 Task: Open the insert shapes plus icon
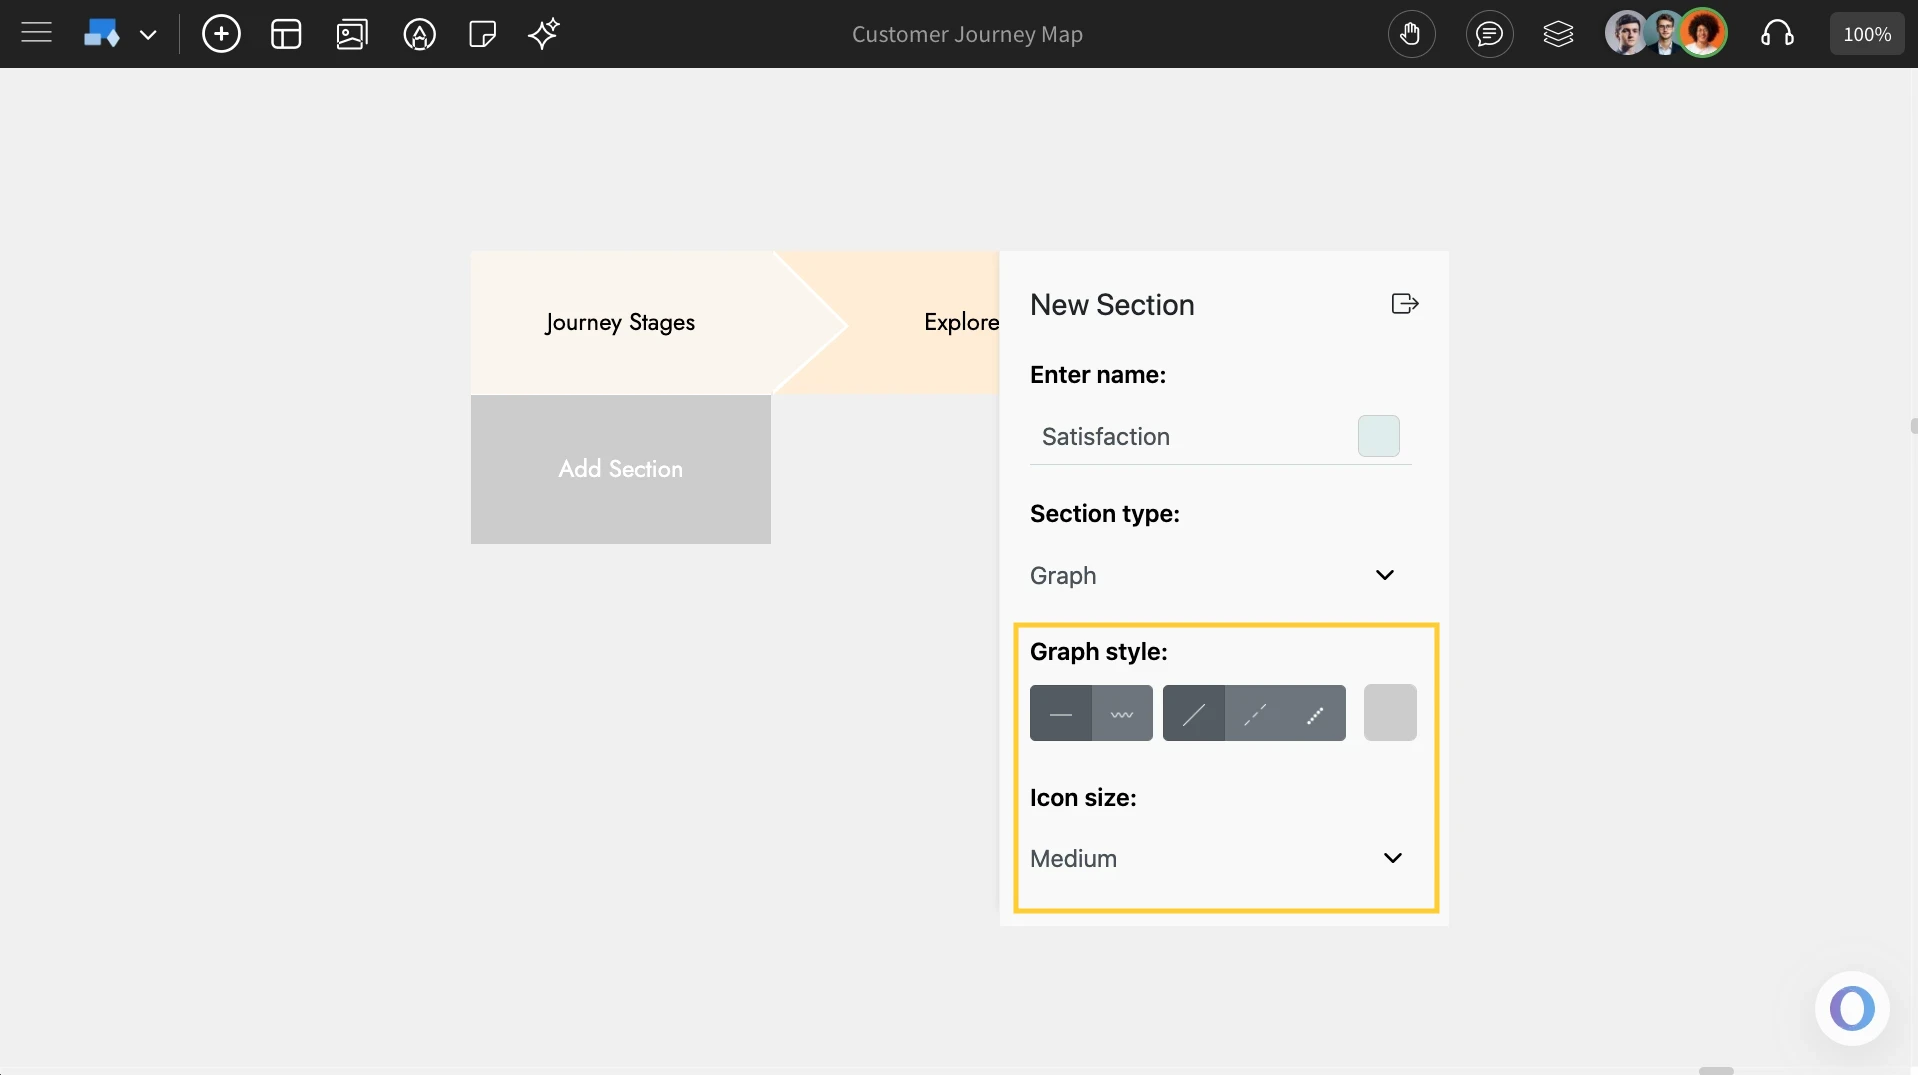pyautogui.click(x=221, y=33)
